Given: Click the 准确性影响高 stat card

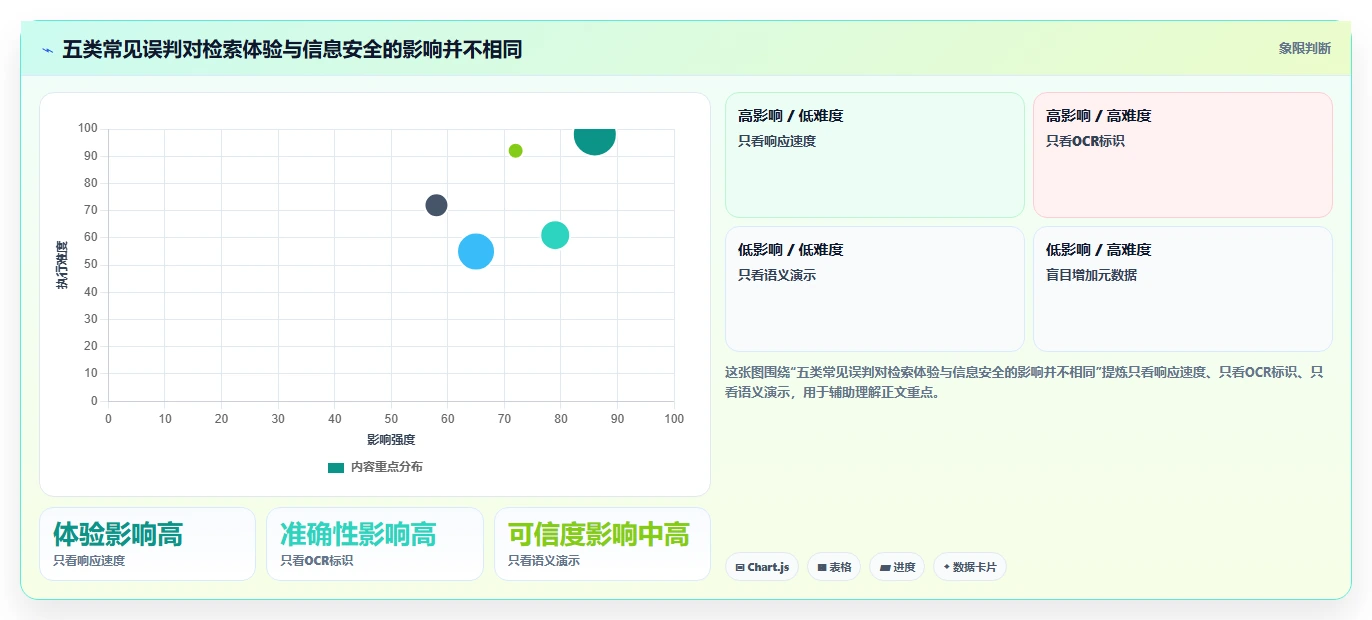Looking at the screenshot, I should (375, 544).
